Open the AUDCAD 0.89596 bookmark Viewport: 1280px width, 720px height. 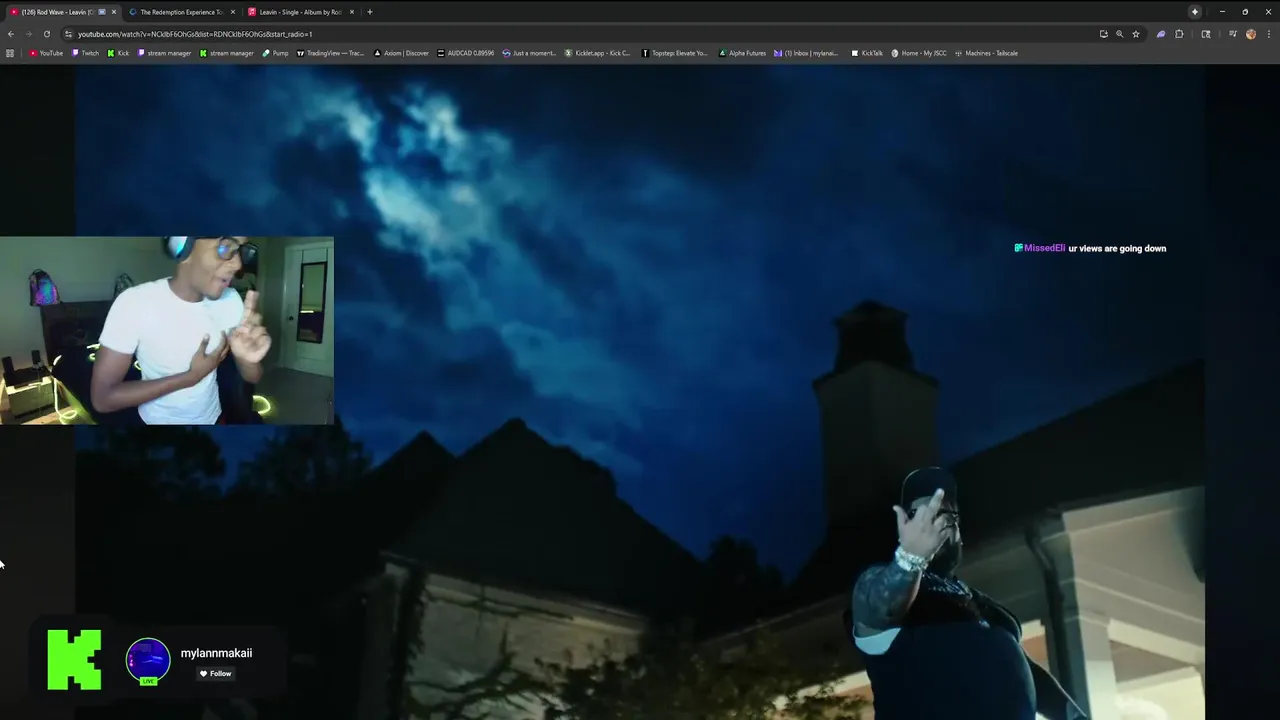(x=466, y=53)
